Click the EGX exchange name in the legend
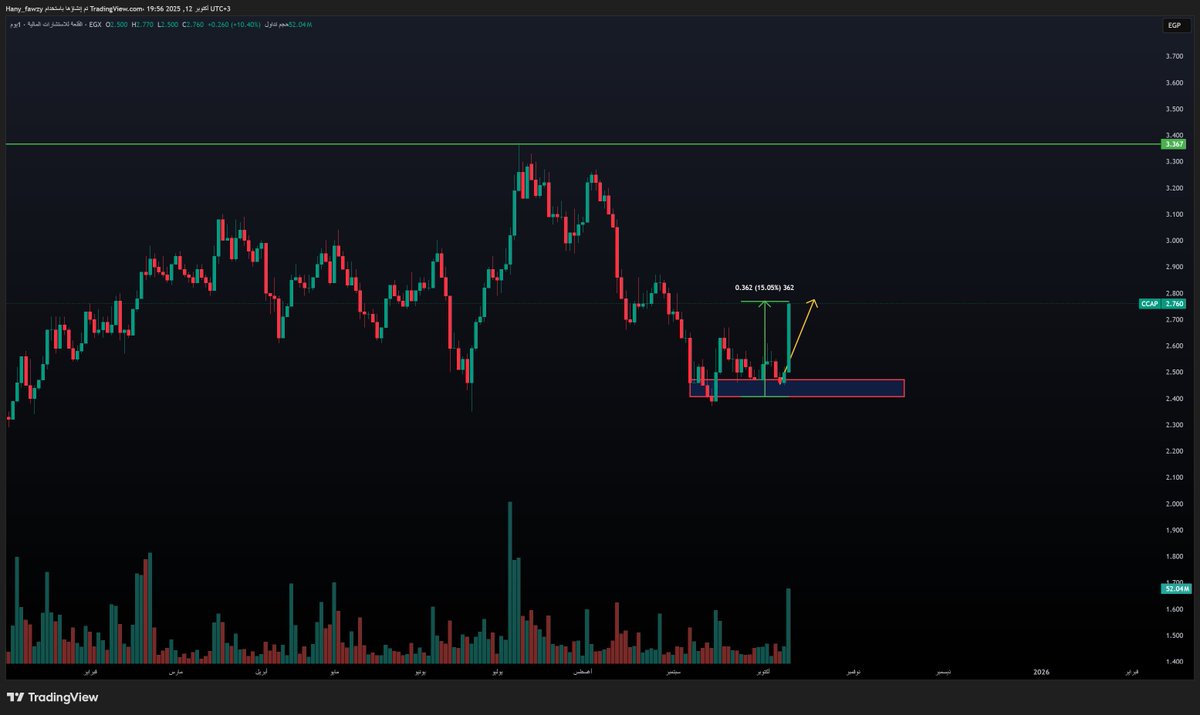 click(x=95, y=24)
